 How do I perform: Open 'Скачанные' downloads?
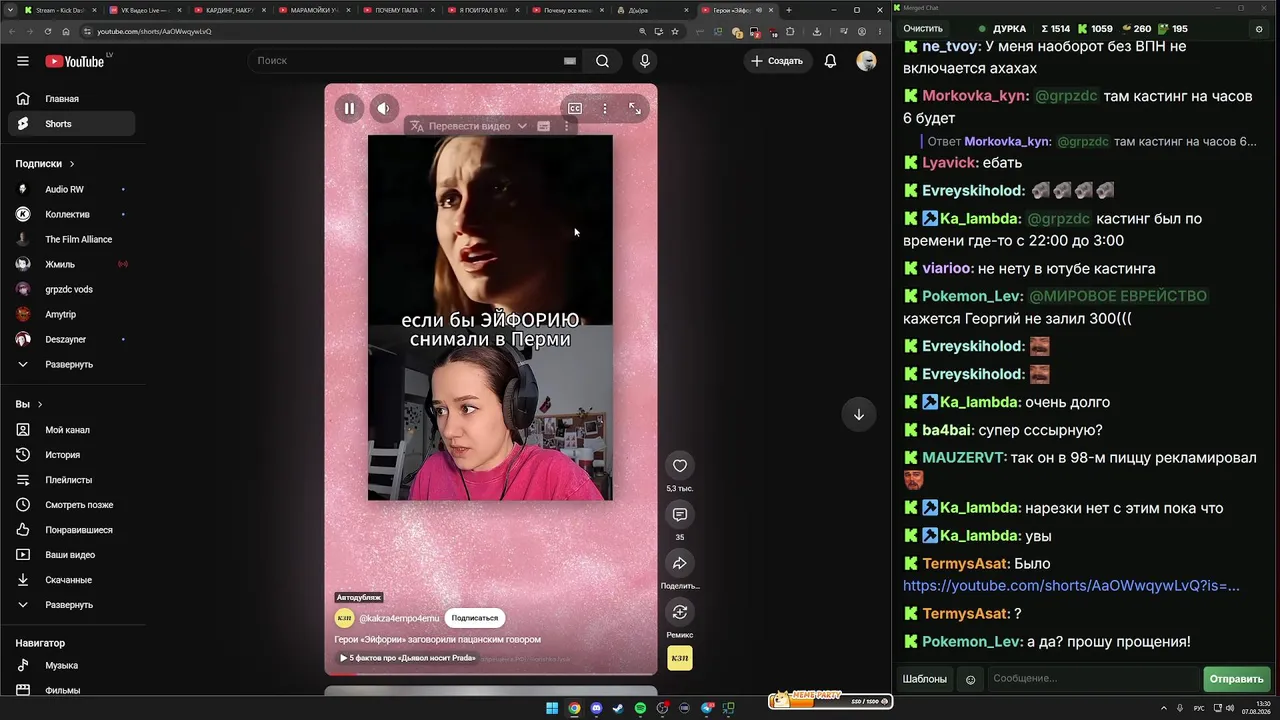70,580
